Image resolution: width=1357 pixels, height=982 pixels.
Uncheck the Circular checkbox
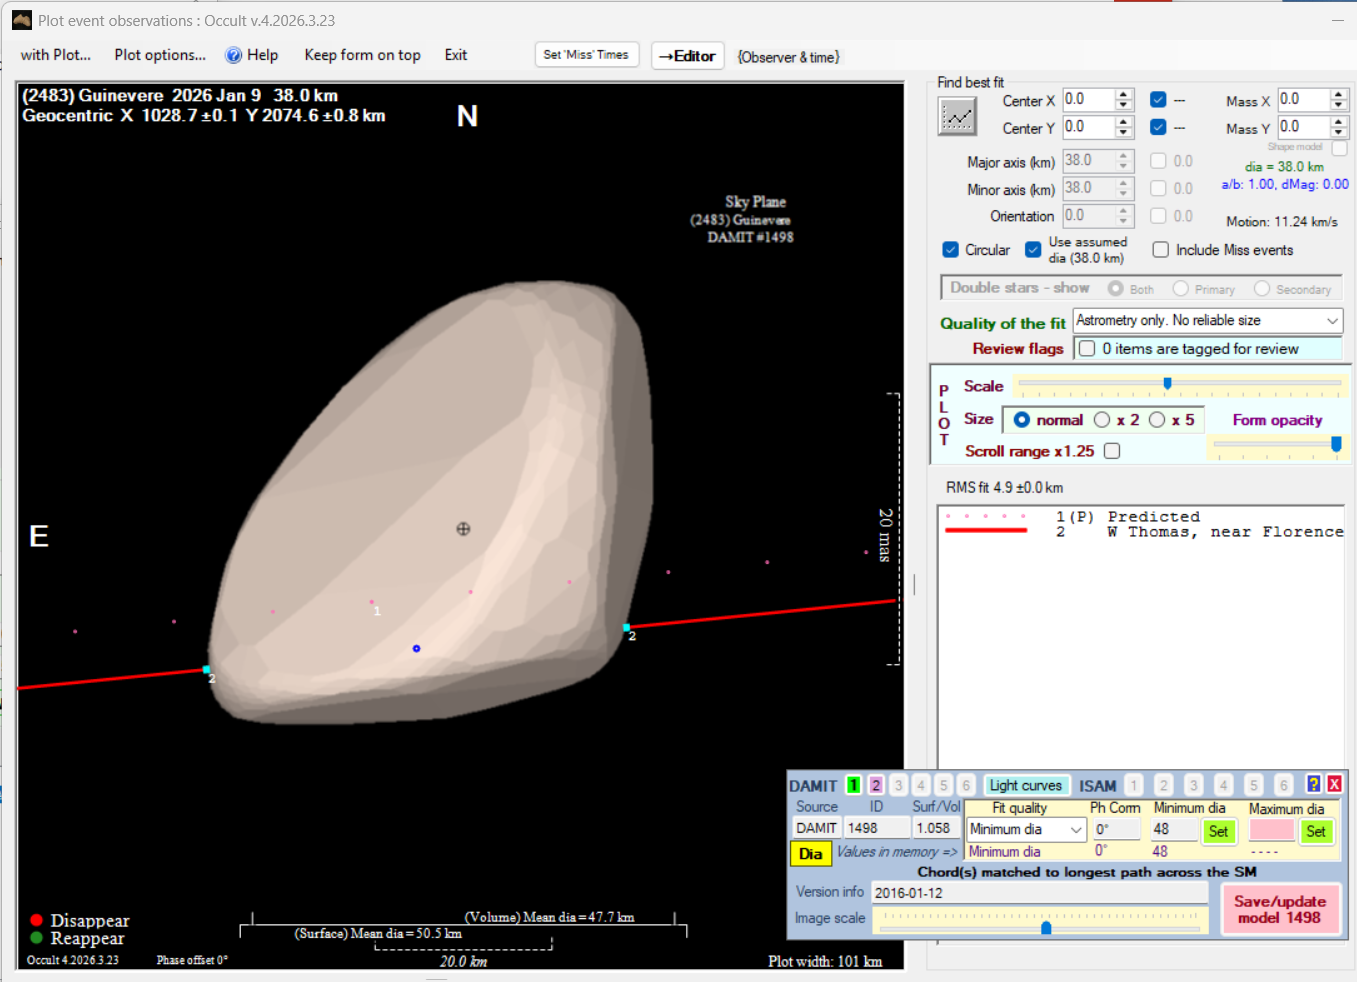[x=951, y=250]
